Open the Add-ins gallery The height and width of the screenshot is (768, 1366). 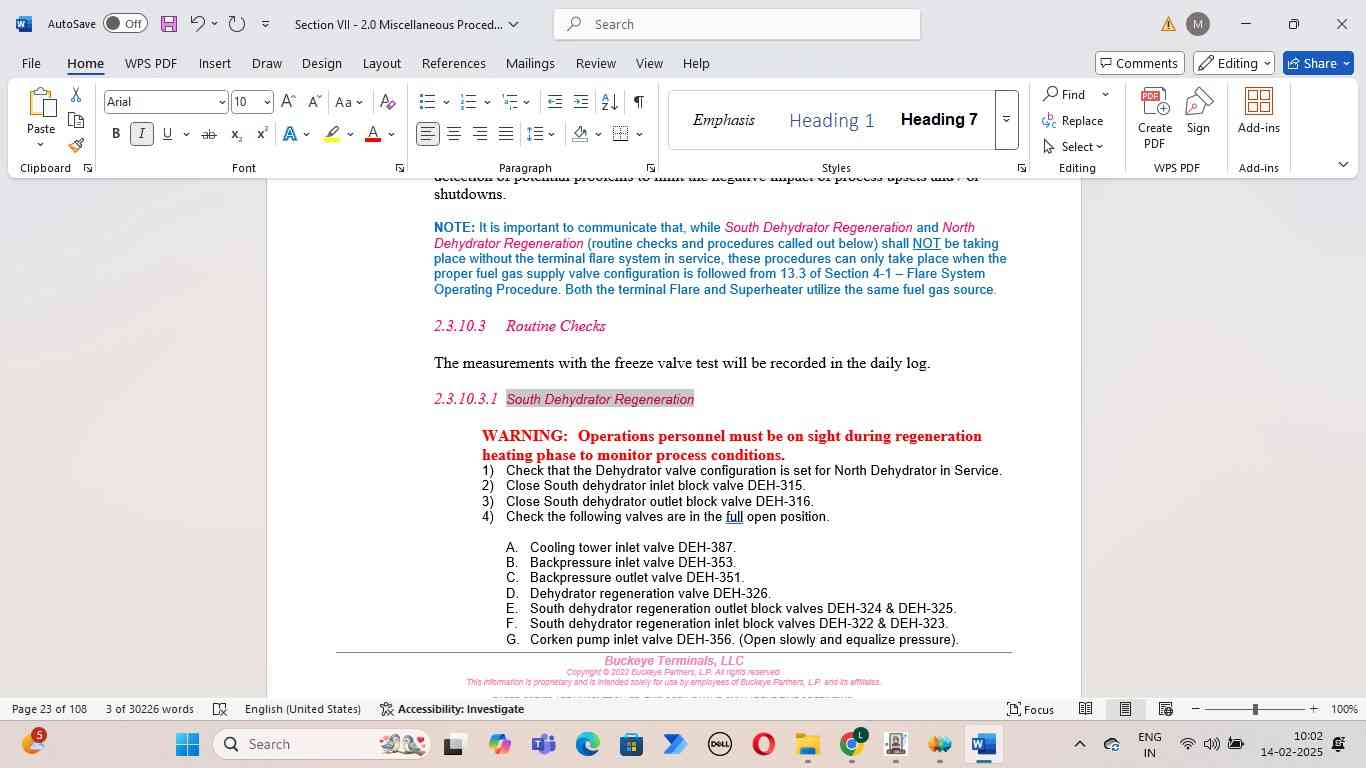coord(1258,110)
